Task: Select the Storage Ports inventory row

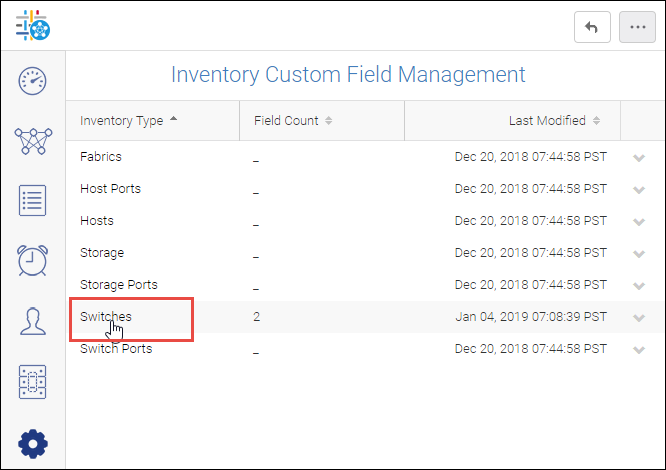Action: [x=118, y=285]
